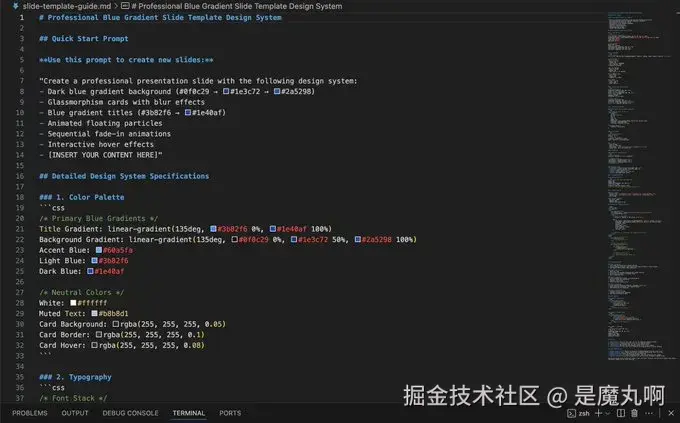Click the 'Interactive hover effects' line

(x=96, y=144)
